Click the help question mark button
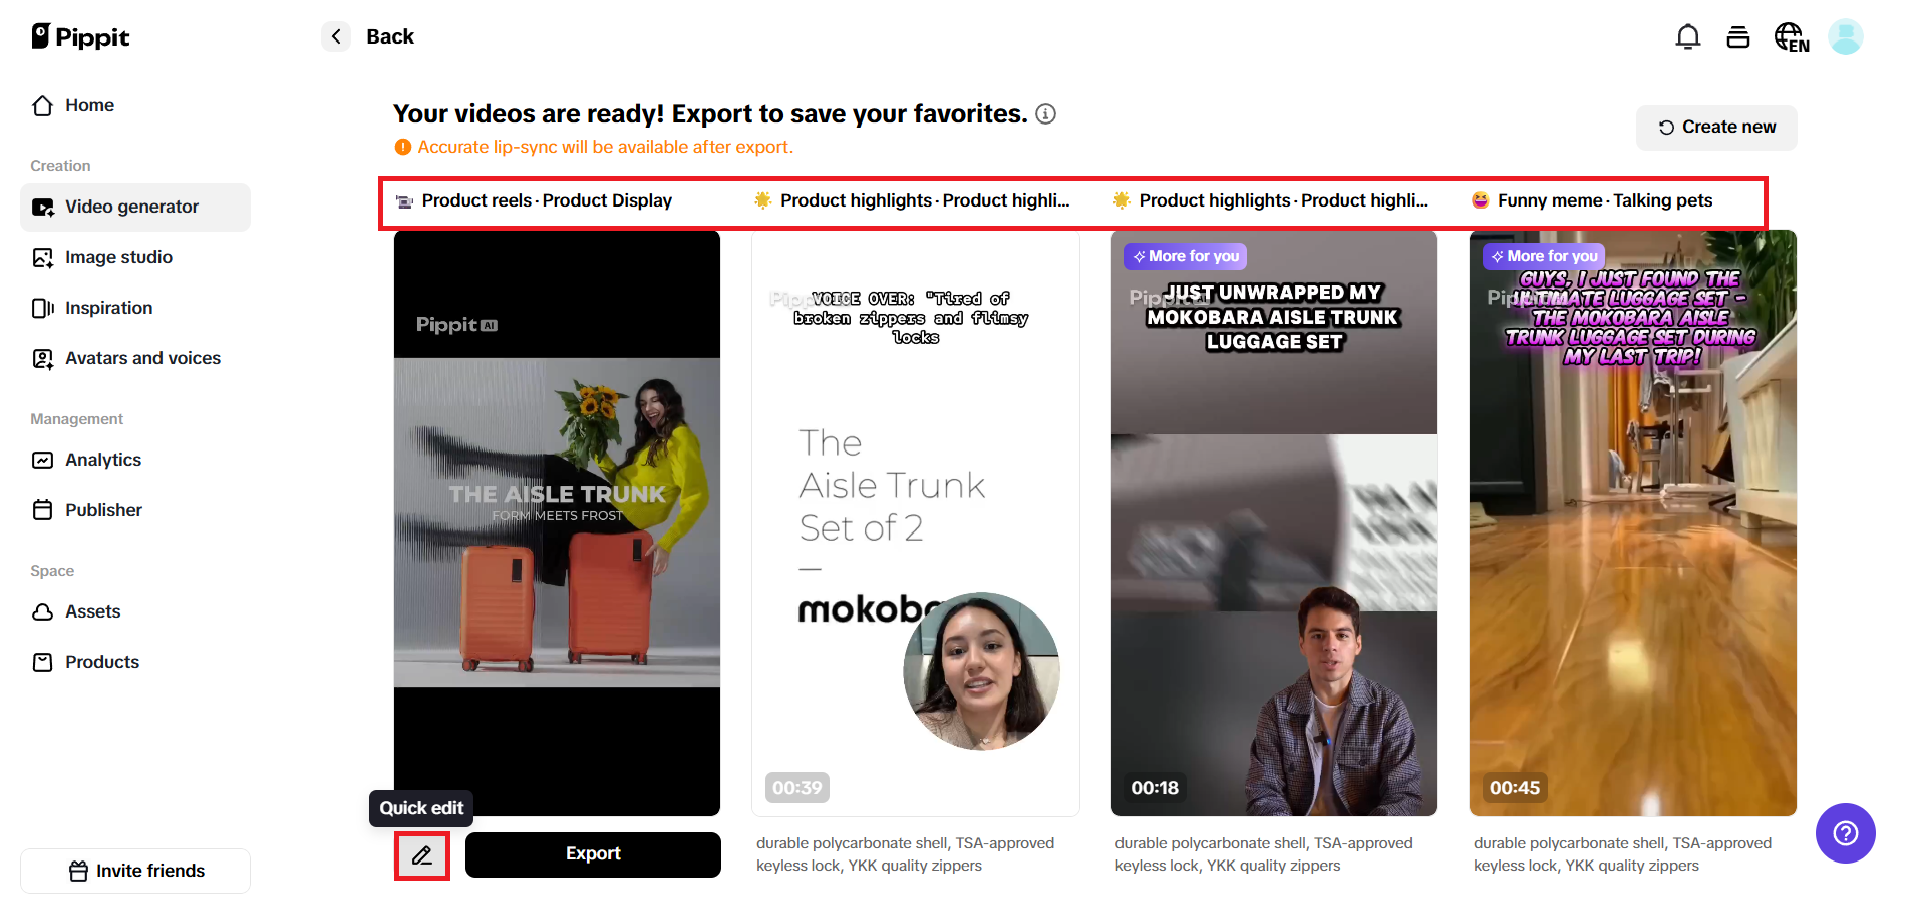1919x901 pixels. (x=1845, y=833)
